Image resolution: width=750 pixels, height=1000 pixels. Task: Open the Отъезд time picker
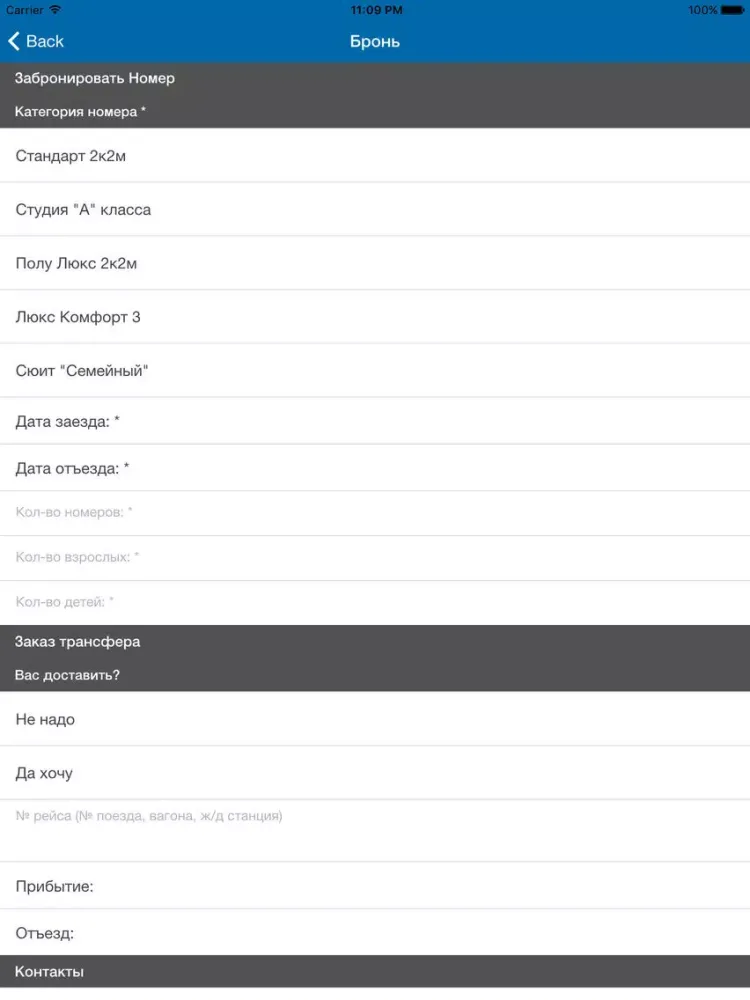375,933
